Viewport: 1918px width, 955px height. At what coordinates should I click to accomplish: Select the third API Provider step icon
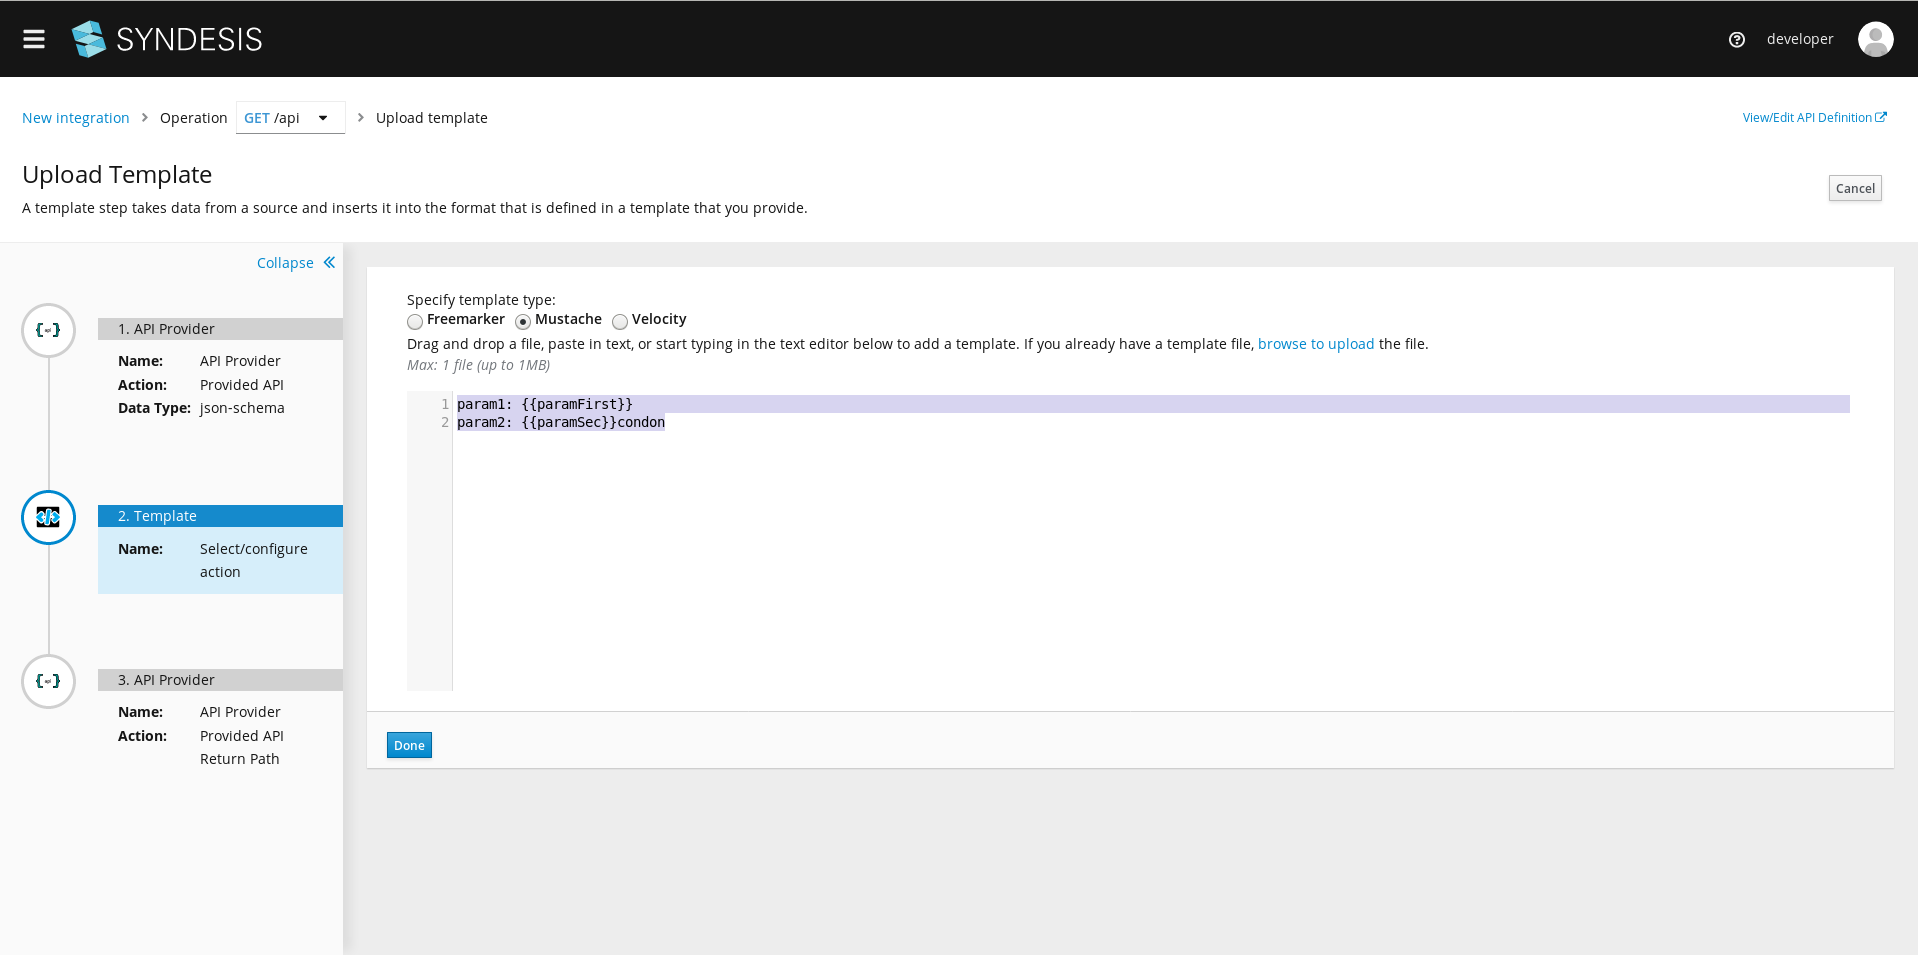[x=48, y=681]
